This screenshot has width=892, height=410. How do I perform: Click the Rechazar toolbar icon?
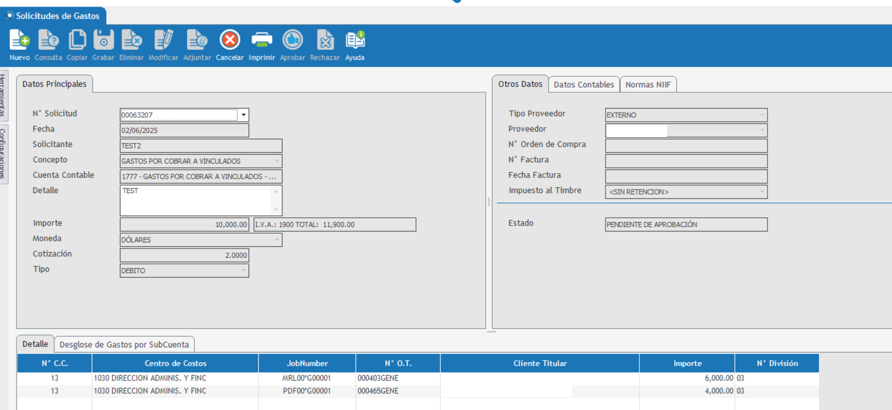click(324, 40)
